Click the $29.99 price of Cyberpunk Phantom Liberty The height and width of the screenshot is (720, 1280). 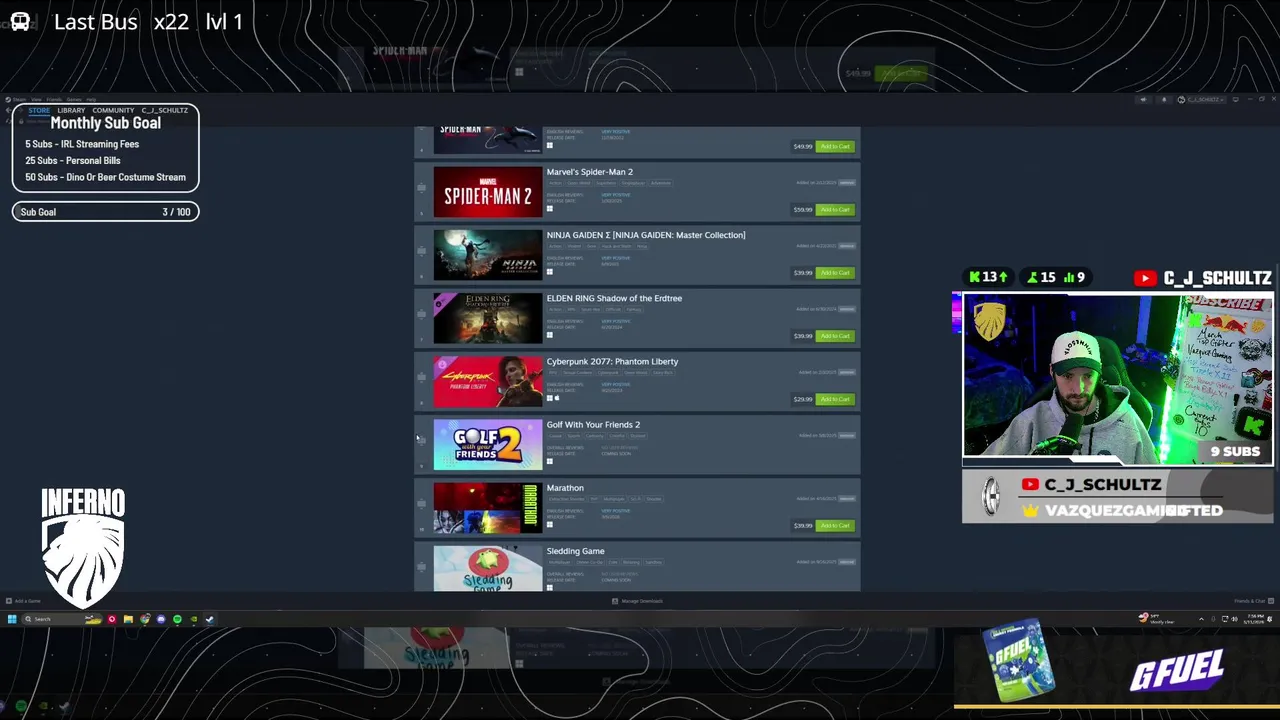(803, 399)
